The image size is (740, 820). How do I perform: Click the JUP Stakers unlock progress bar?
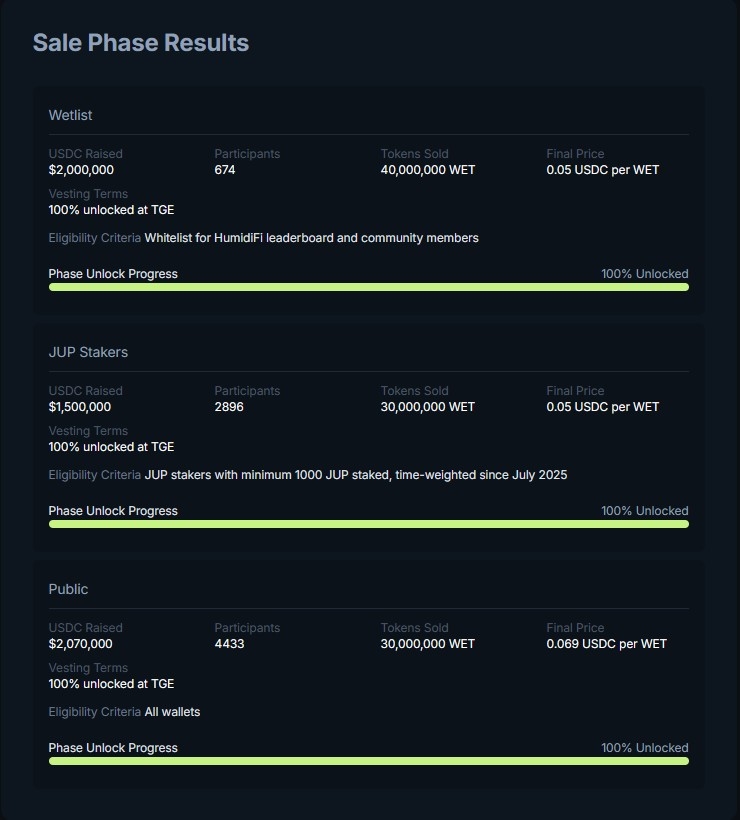[x=368, y=524]
